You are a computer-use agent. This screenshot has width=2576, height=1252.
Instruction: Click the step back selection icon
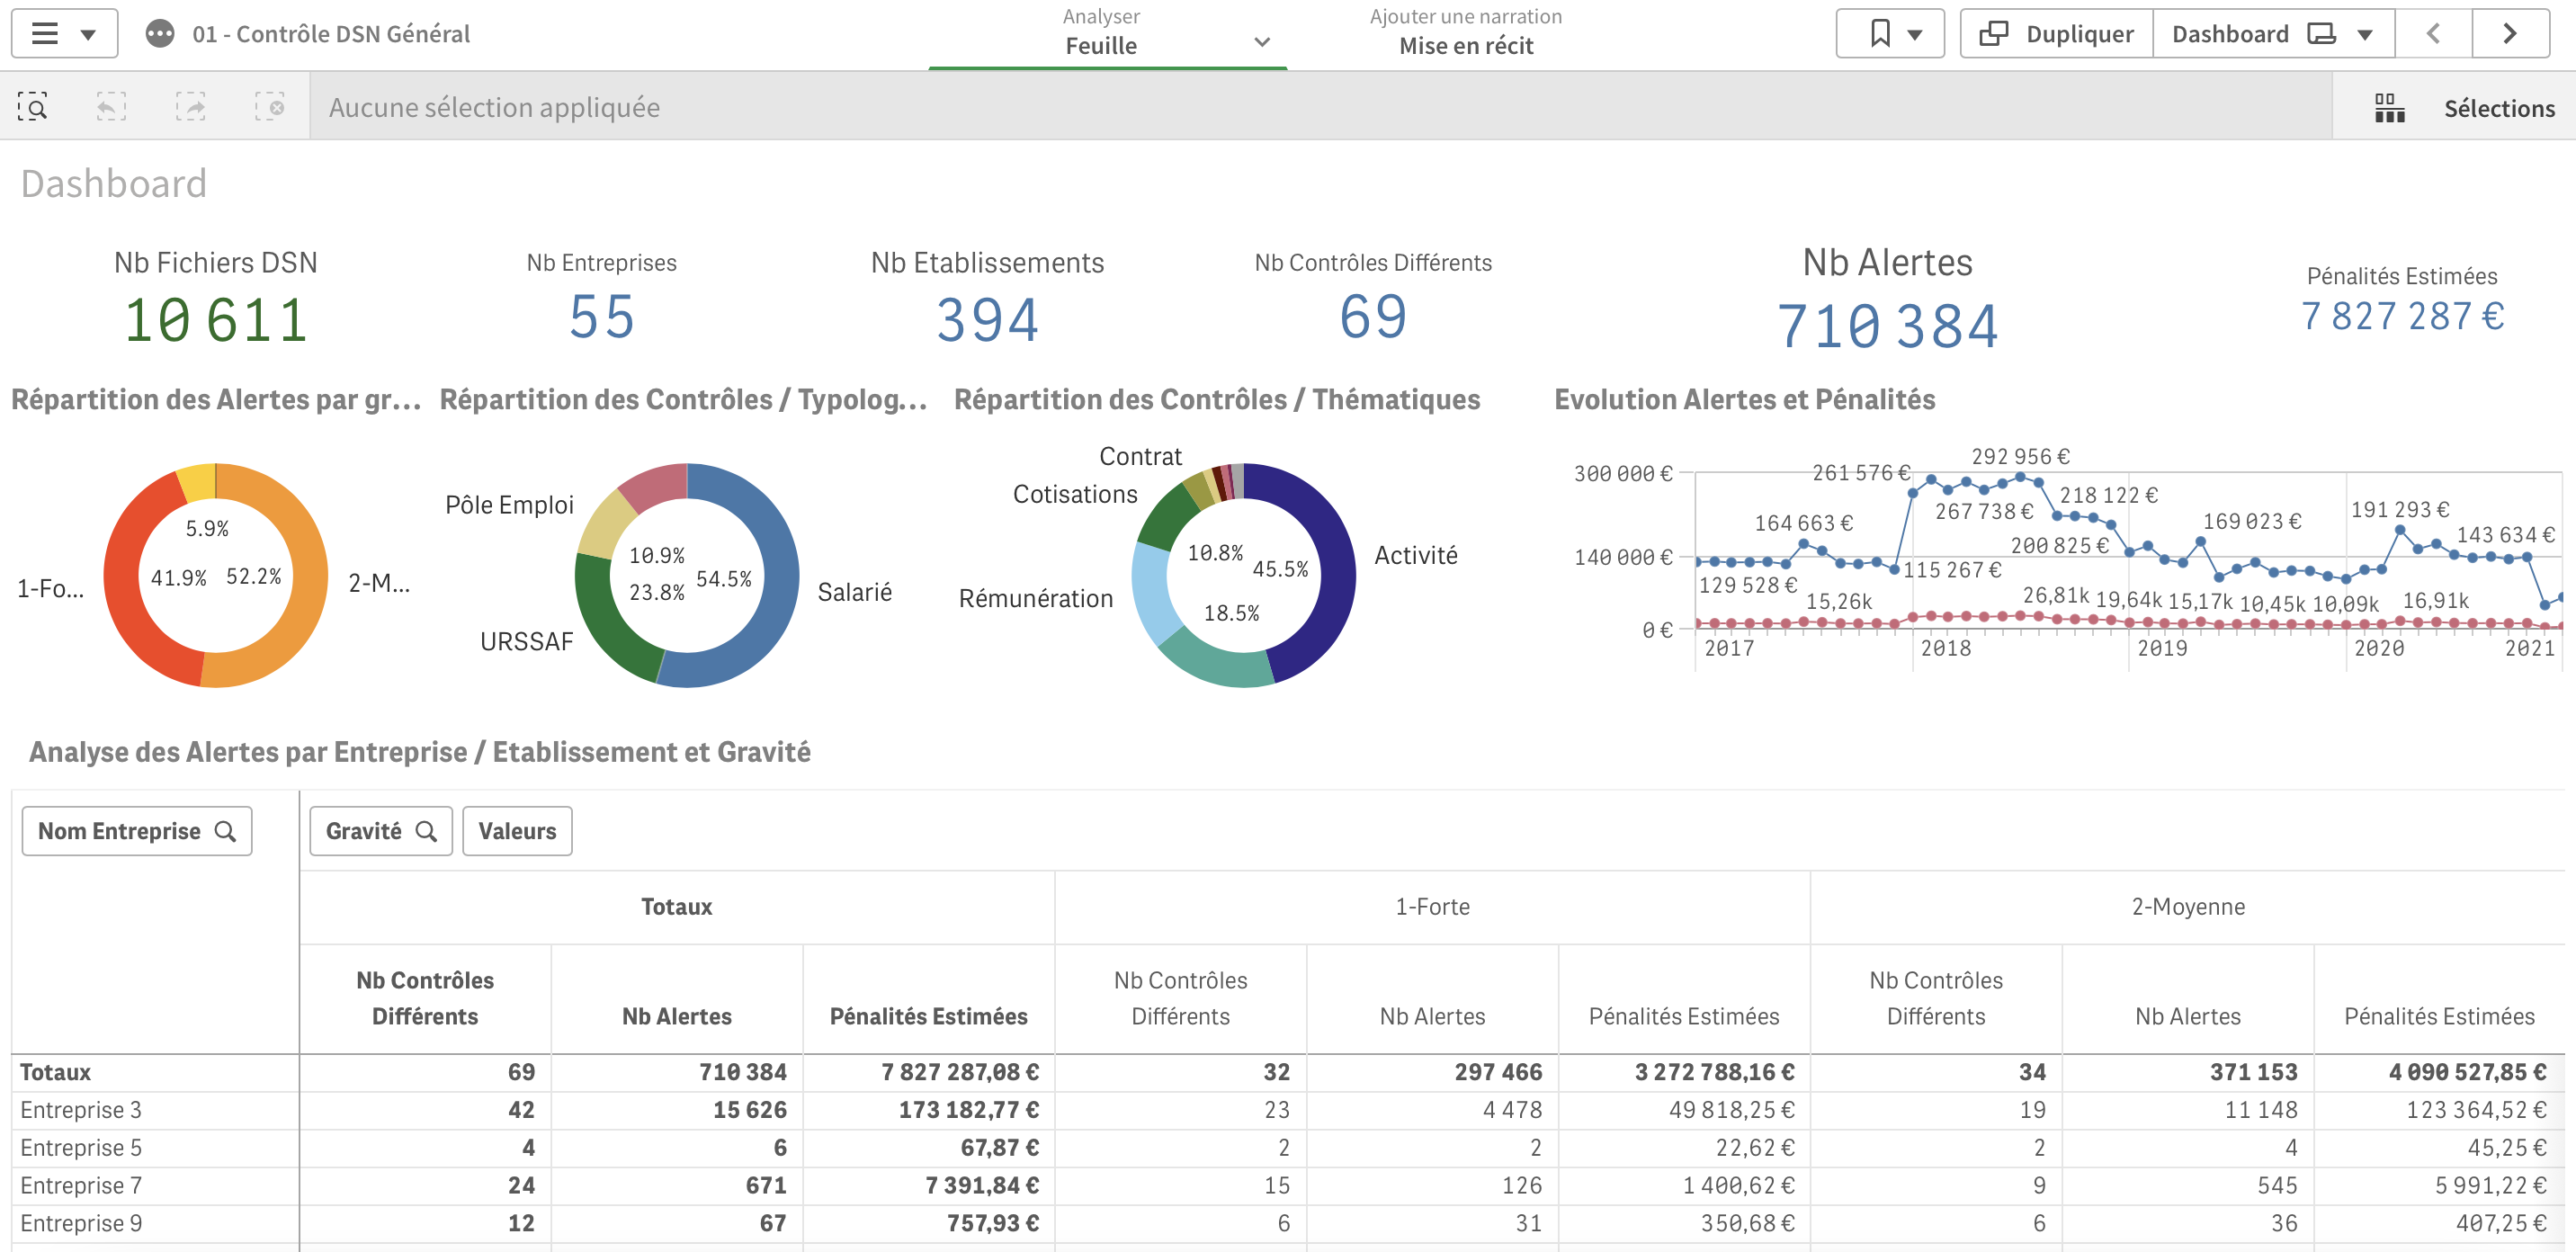point(111,107)
